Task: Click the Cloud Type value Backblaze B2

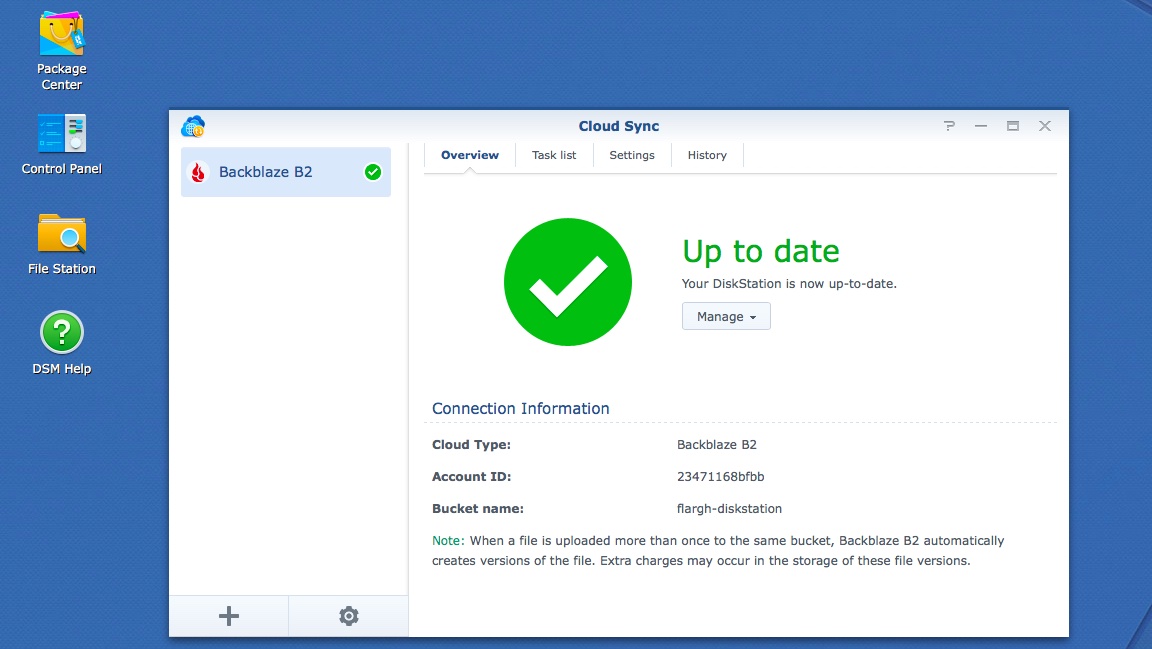Action: 716,445
